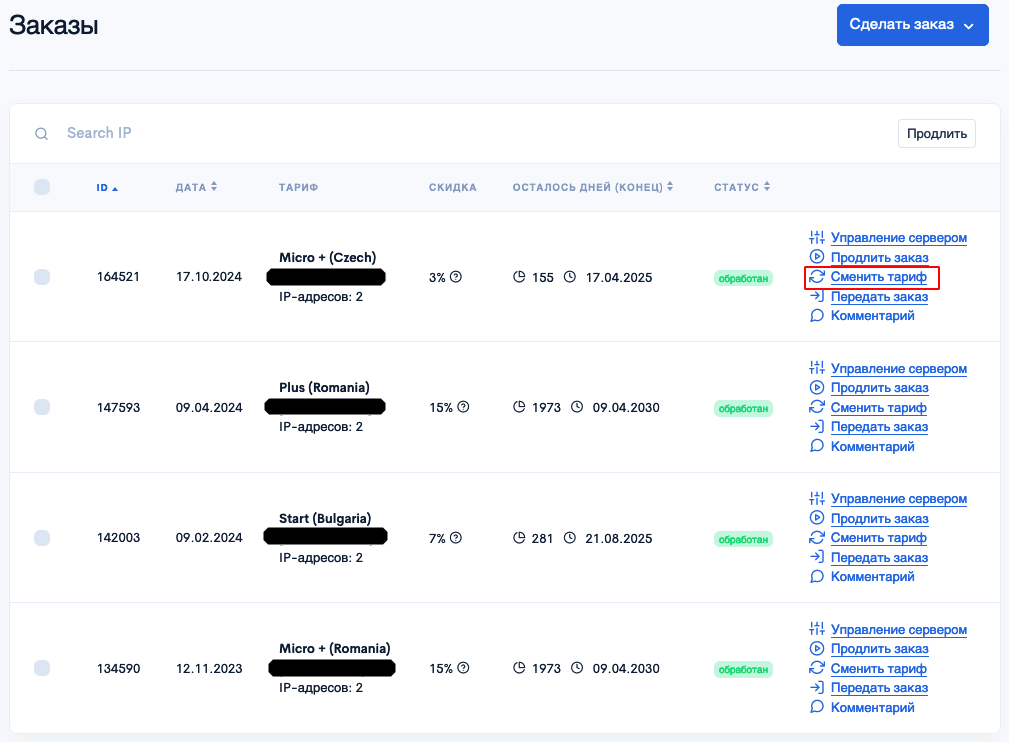Click the extend play icon for order 134590
Screen dimensions: 1009x742
[x=817, y=649]
